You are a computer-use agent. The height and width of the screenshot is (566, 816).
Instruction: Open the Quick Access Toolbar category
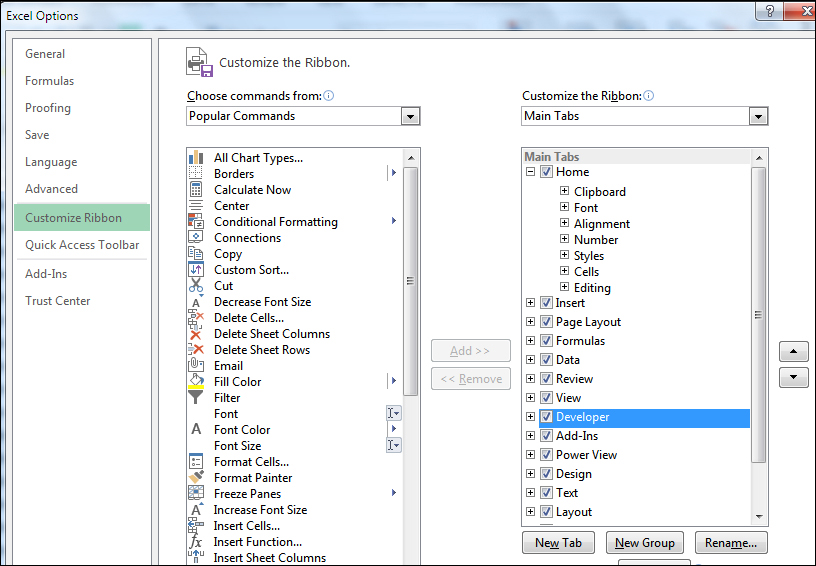point(82,245)
